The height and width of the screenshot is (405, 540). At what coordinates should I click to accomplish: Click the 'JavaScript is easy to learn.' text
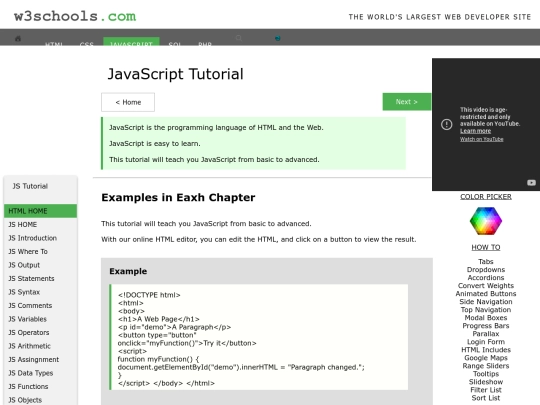pos(155,144)
